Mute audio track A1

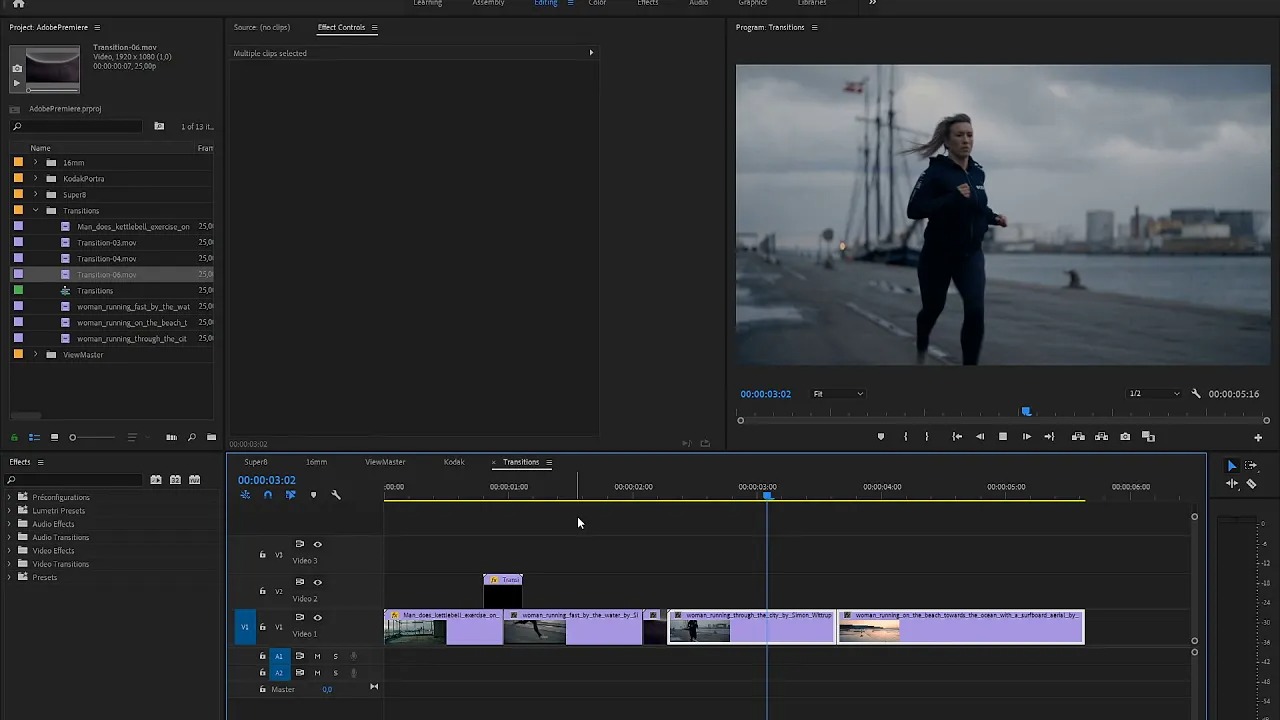(x=318, y=657)
